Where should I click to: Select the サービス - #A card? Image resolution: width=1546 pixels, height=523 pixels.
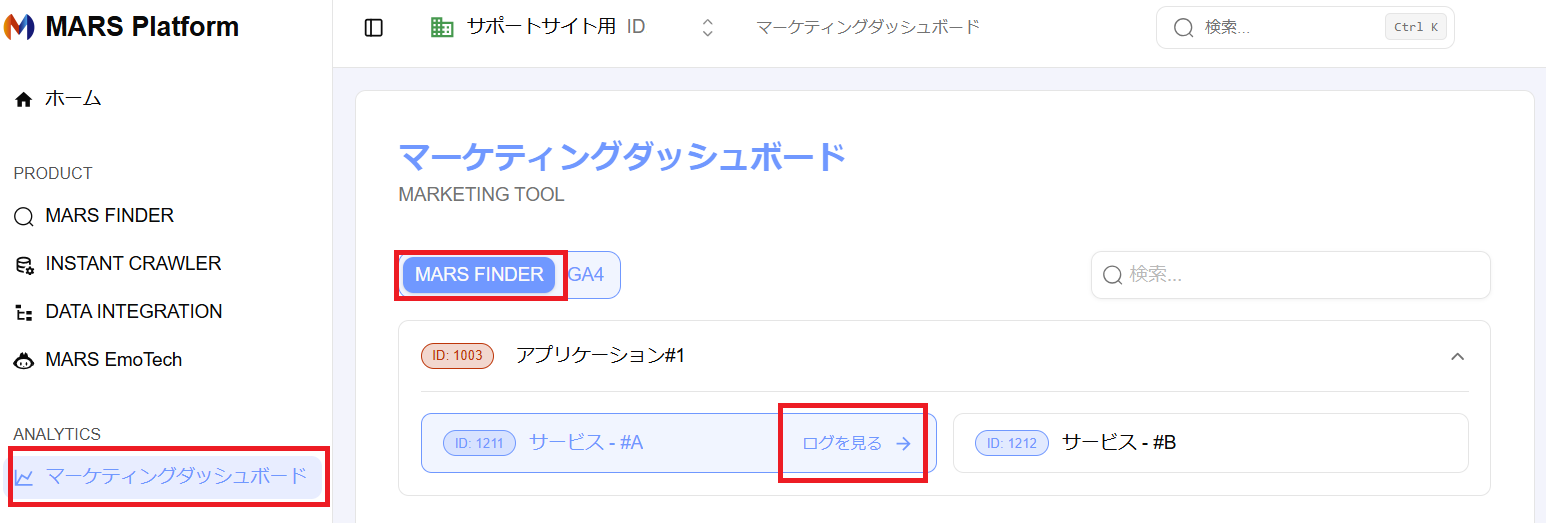[679, 443]
